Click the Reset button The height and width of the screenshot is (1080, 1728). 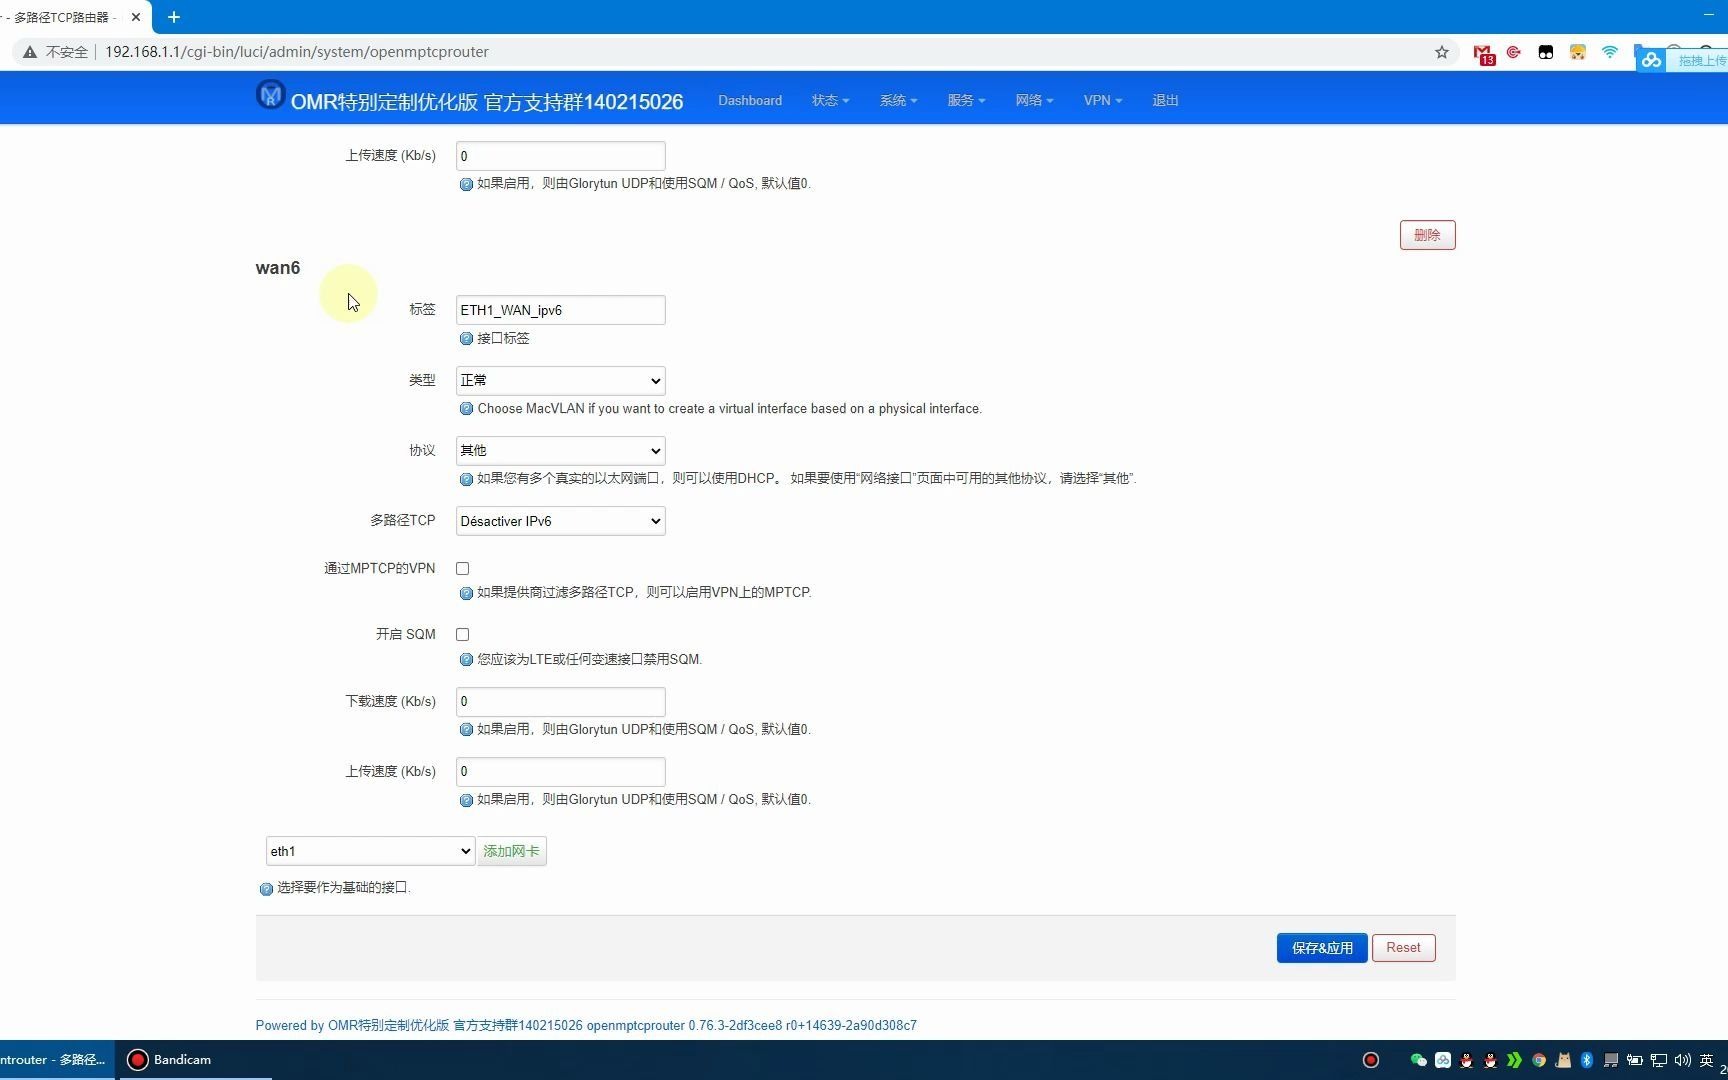(1403, 948)
